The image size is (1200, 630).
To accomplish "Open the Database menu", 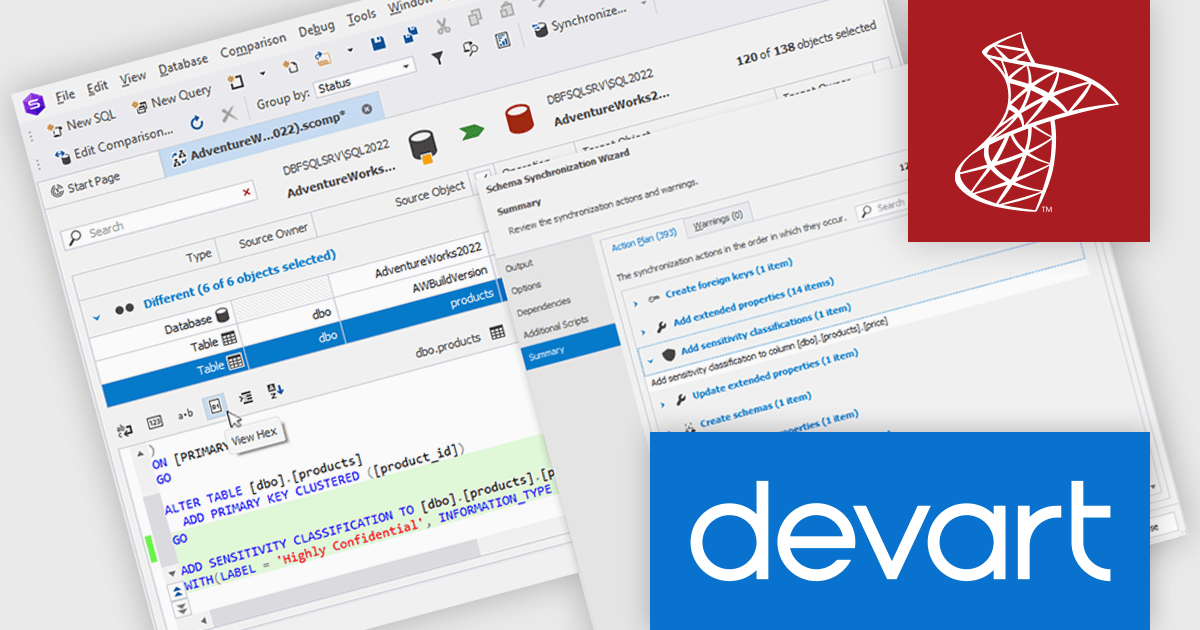I will (x=183, y=65).
